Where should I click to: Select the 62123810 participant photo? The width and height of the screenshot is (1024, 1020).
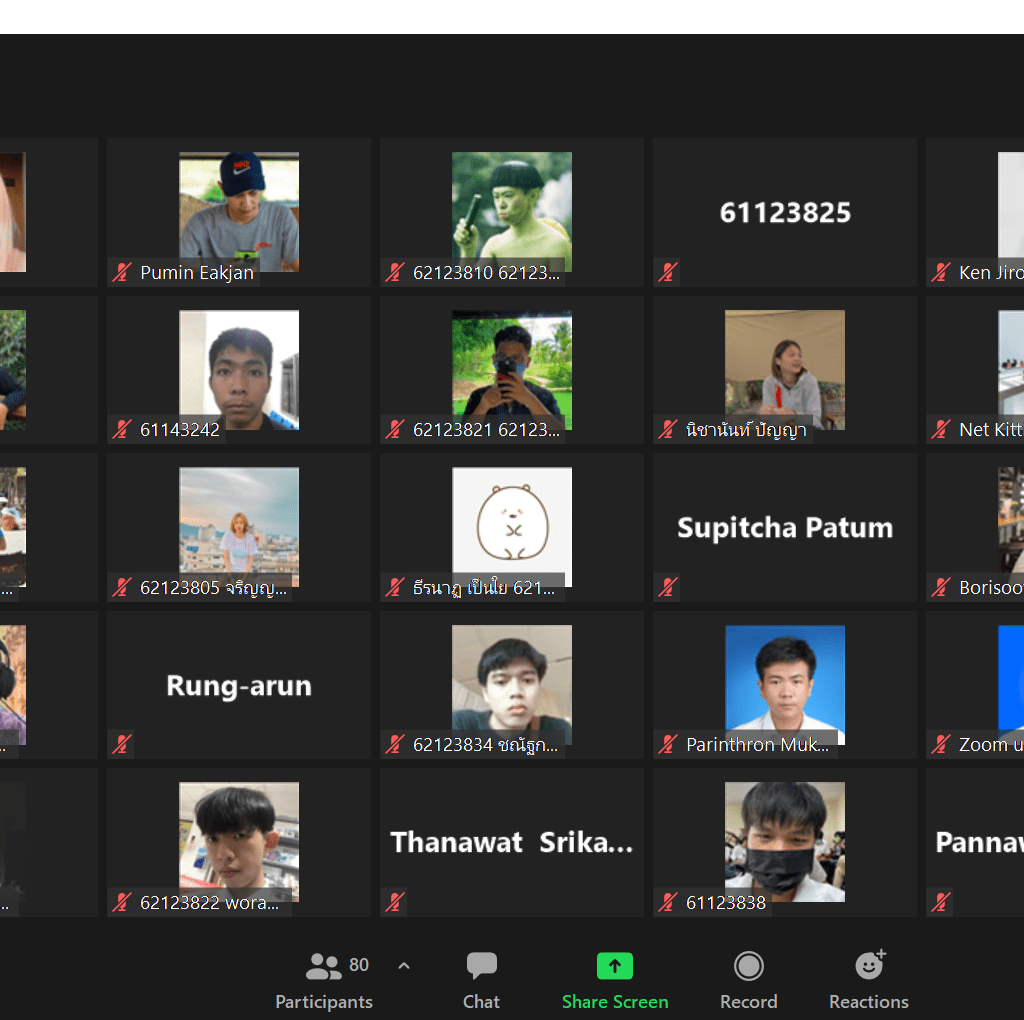[512, 212]
